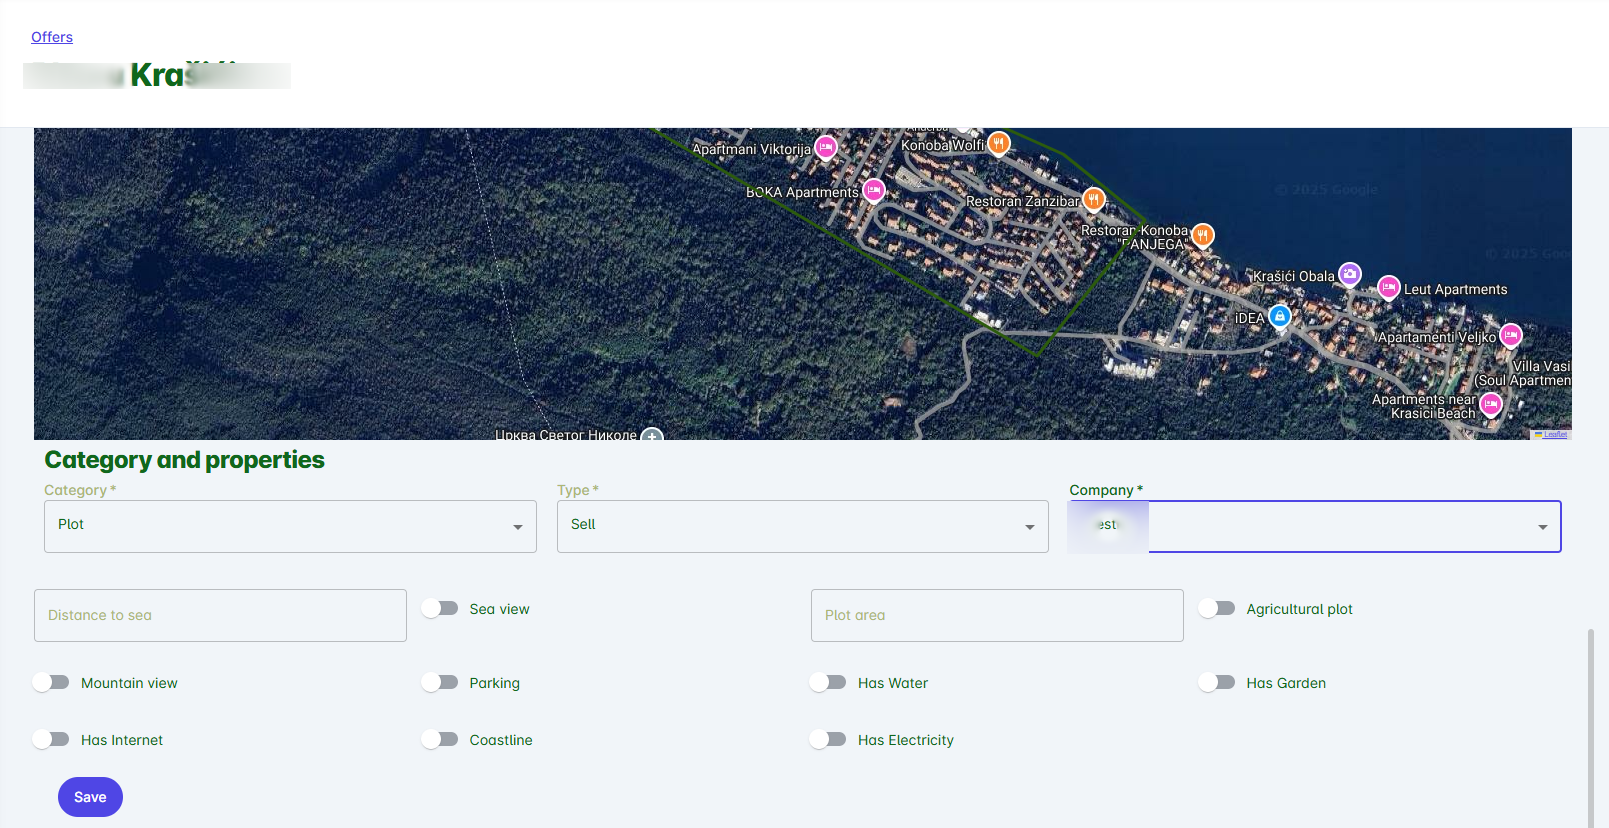Toggle the Agricultural plot switch
Image resolution: width=1609 pixels, height=828 pixels.
coord(1217,608)
